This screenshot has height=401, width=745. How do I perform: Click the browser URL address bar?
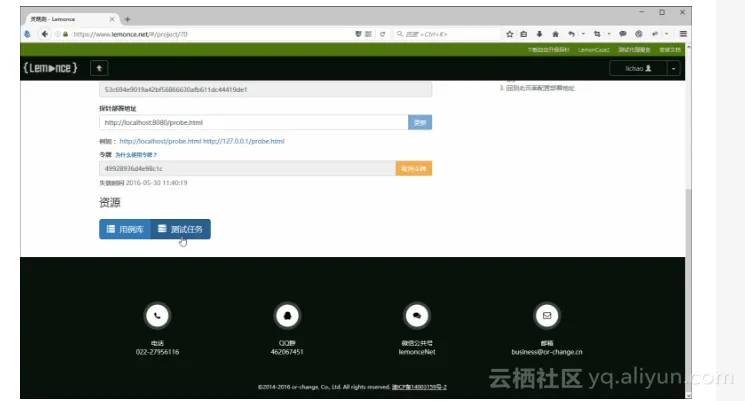[211, 34]
